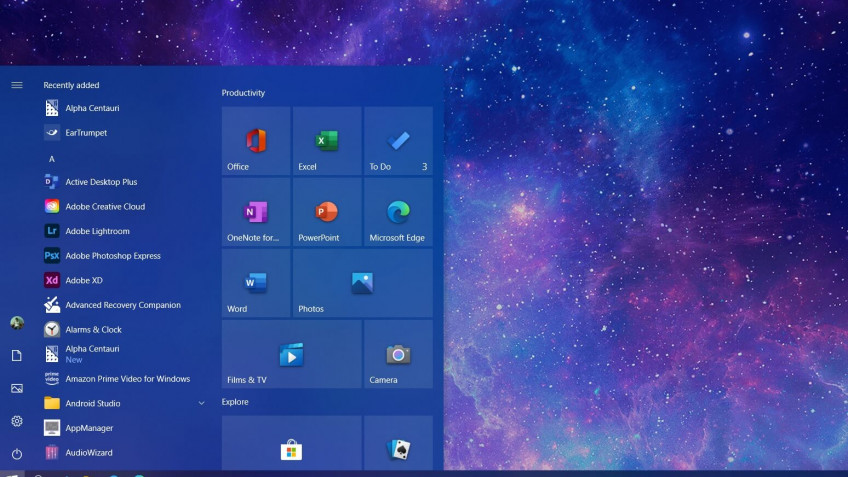Open the Photos tile

click(362, 283)
